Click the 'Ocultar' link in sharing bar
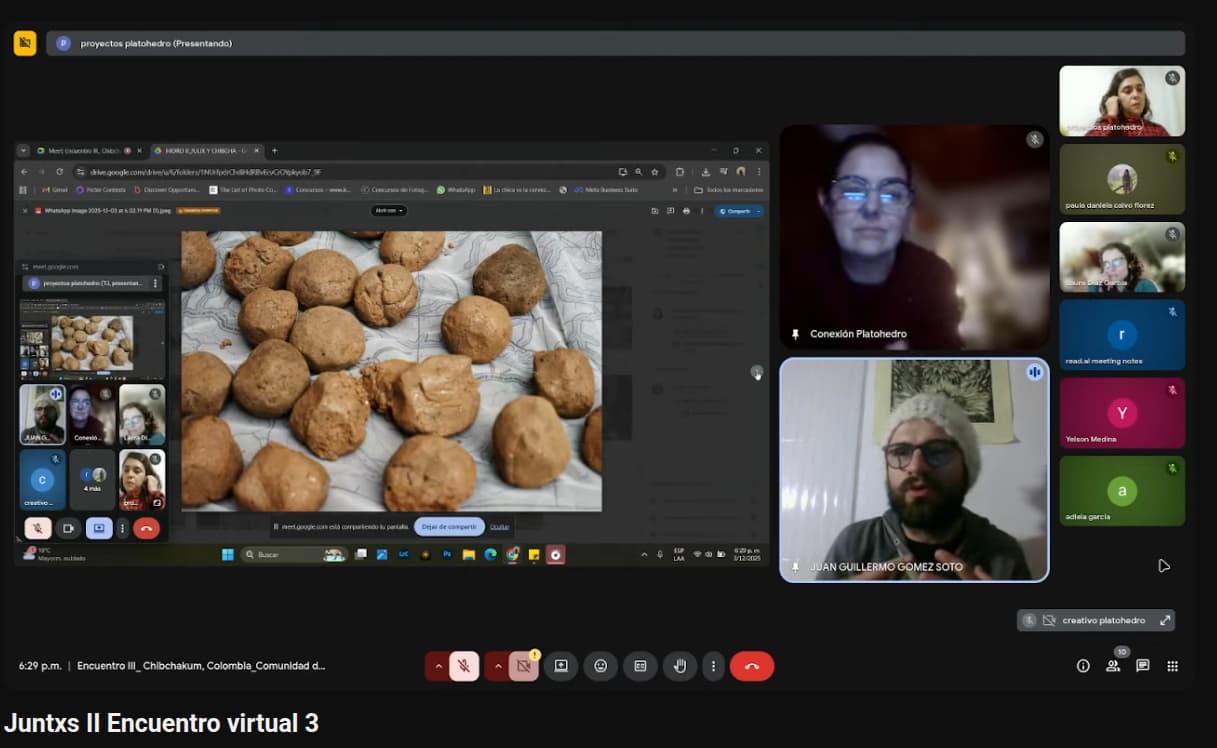This screenshot has height=748, width=1217. pos(499,526)
